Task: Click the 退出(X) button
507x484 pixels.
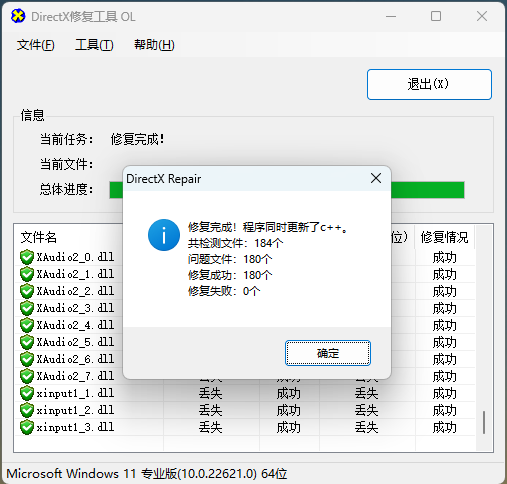Action: (x=429, y=84)
